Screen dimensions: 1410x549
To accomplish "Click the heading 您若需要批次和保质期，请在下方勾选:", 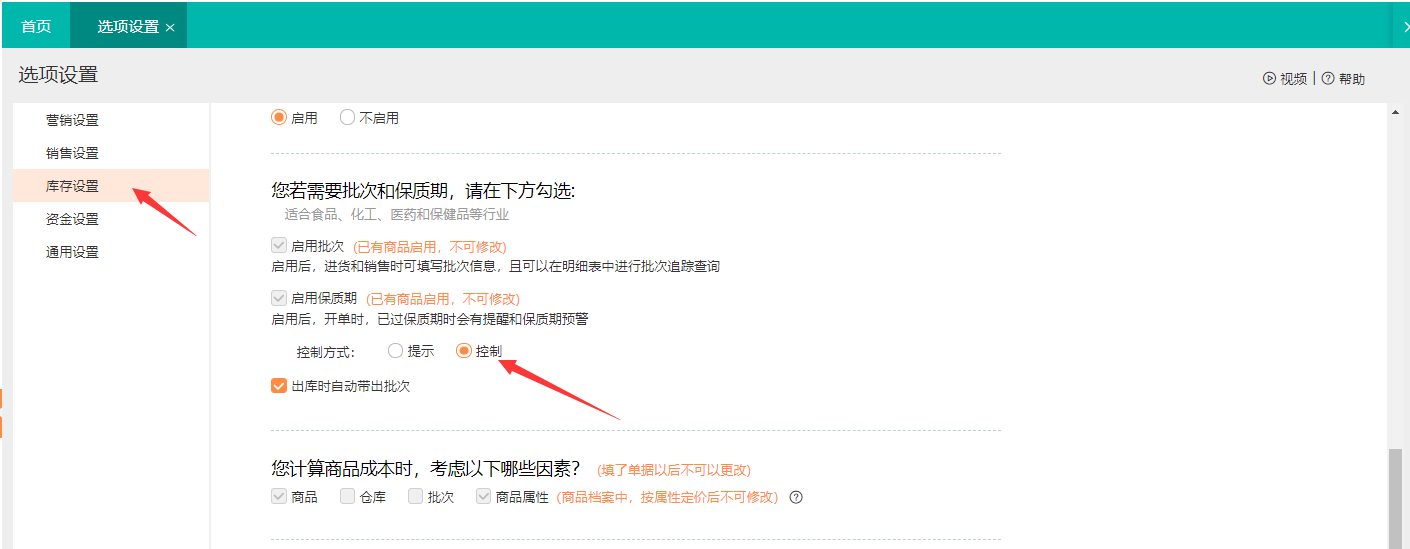I will (x=423, y=190).
